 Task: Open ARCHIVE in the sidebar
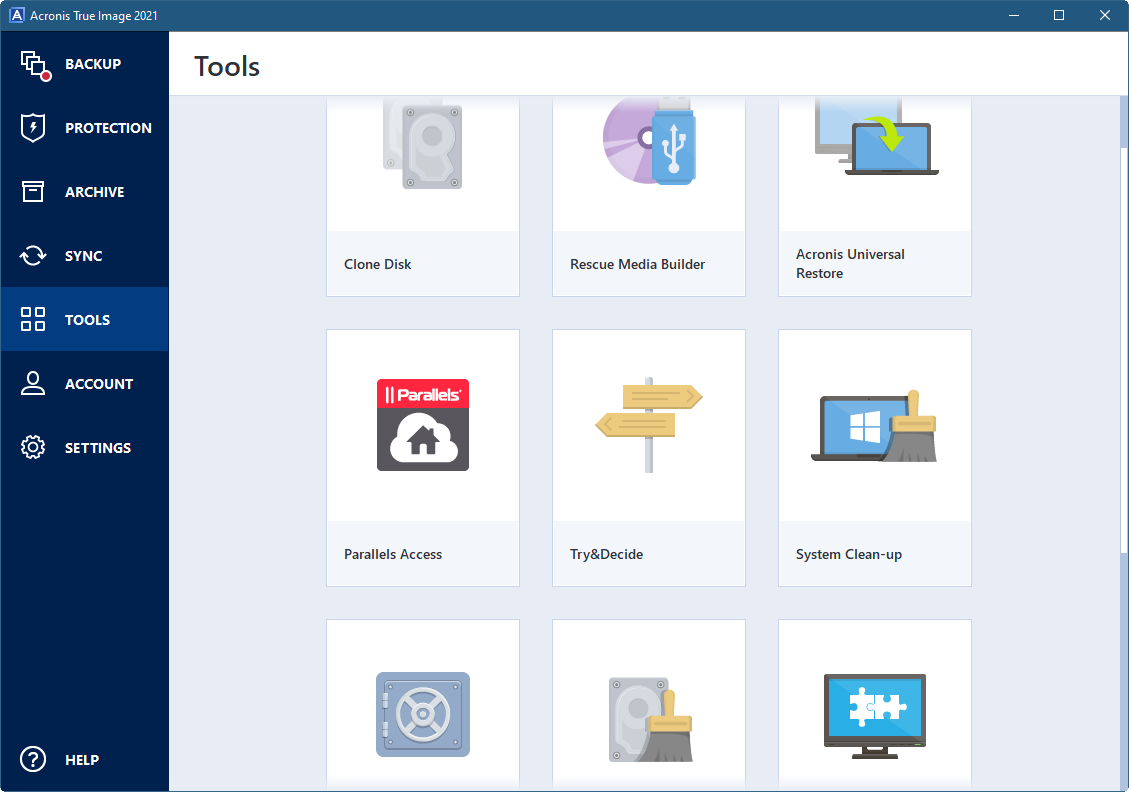click(x=94, y=192)
